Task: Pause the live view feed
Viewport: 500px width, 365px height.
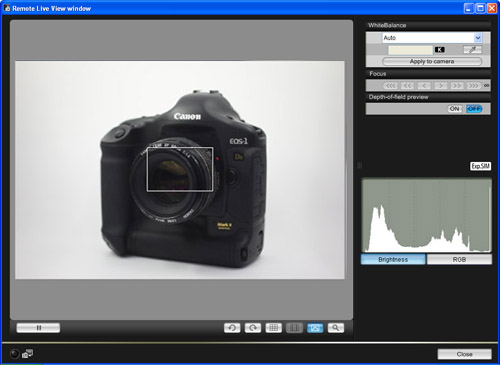Action: 38,328
